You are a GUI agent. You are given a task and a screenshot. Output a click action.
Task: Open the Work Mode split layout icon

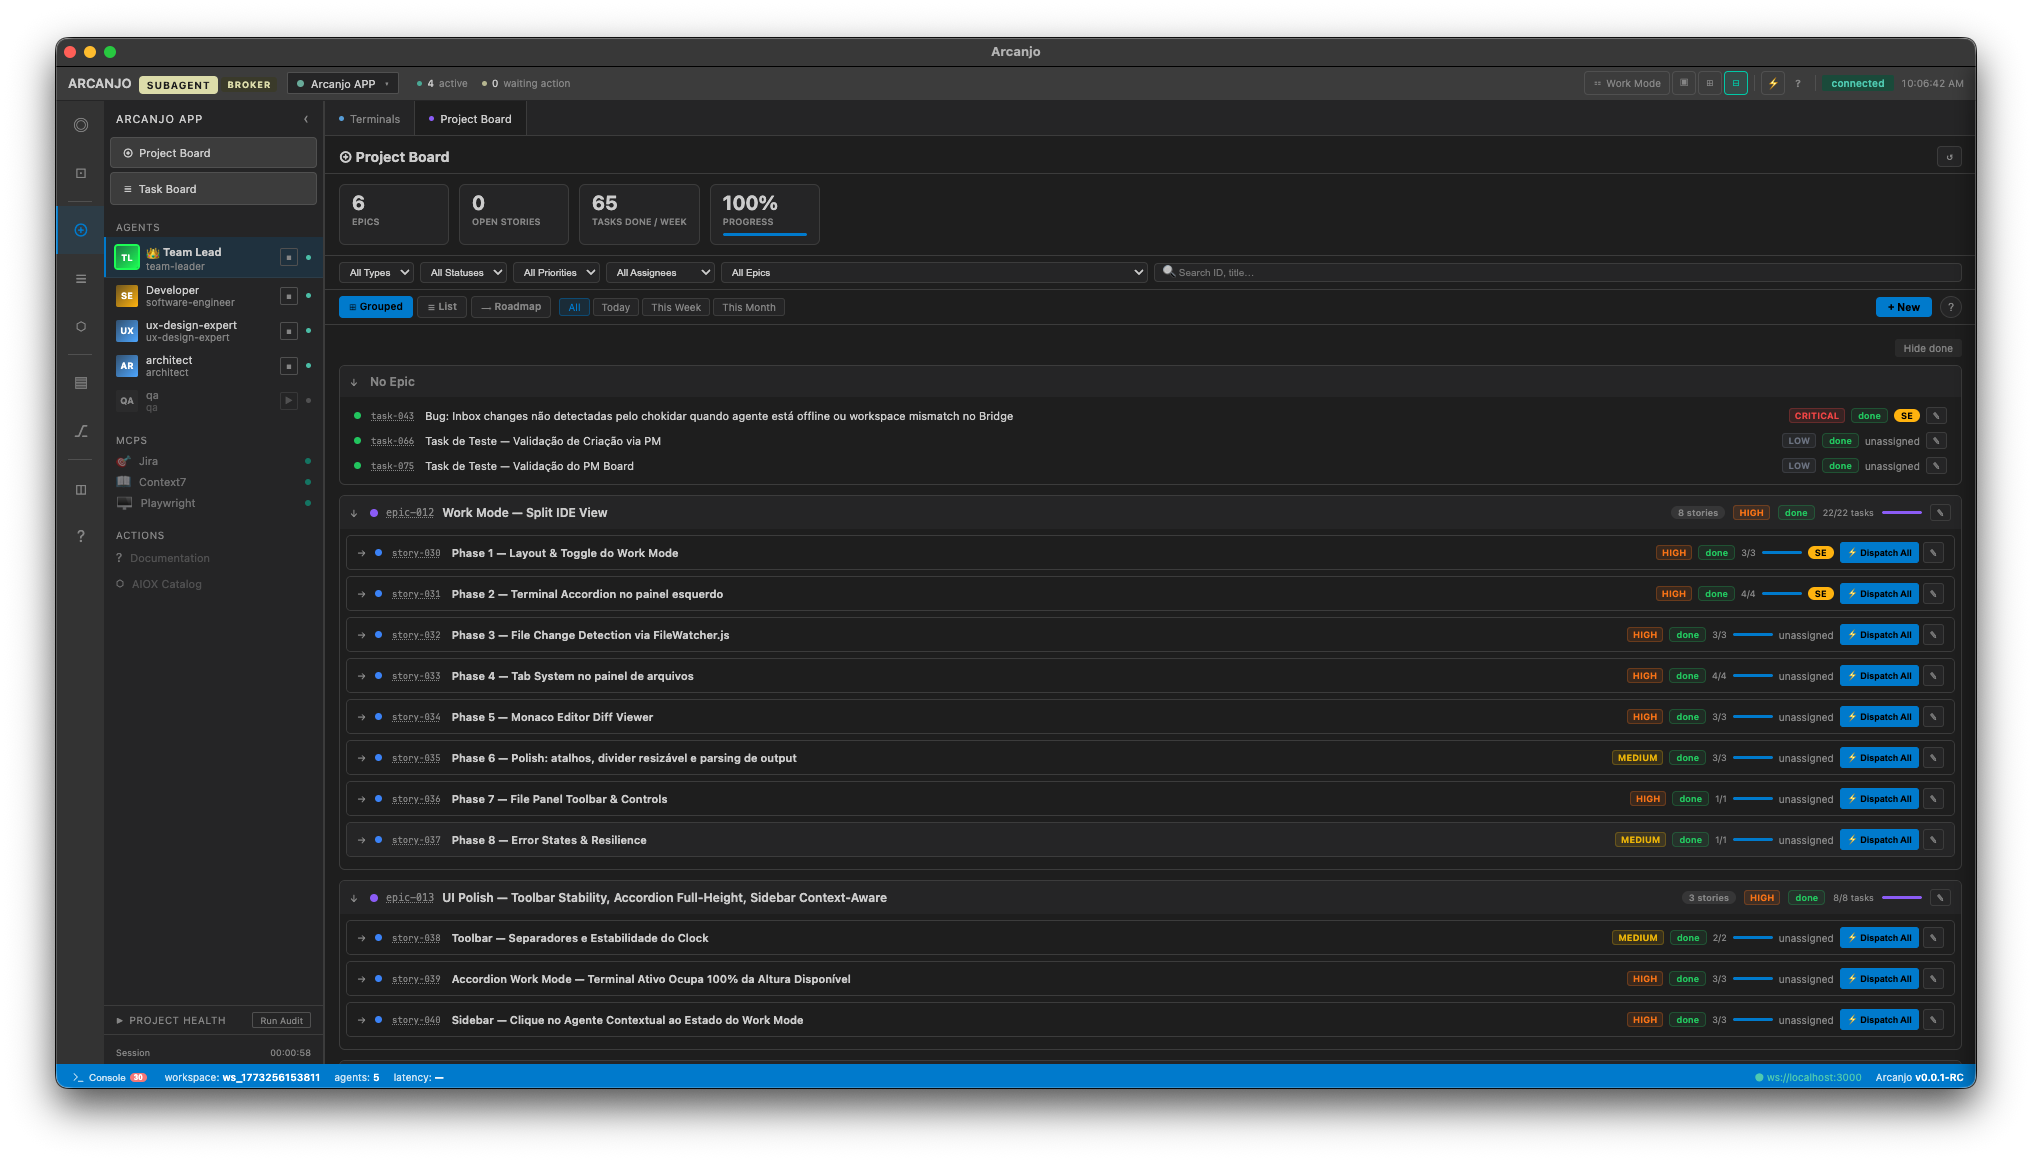coord(1736,83)
